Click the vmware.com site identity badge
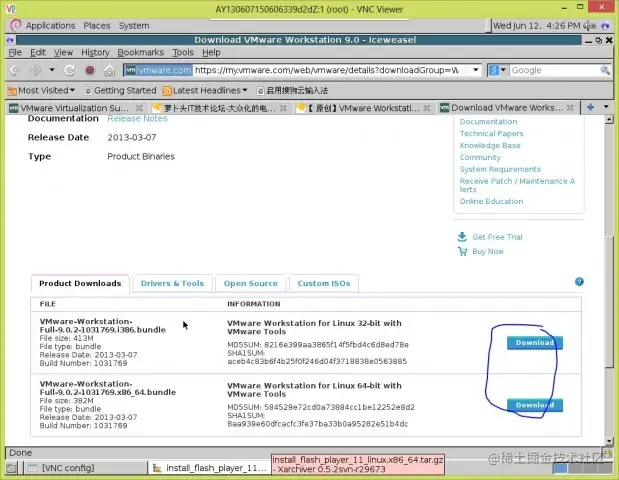Image resolution: width=619 pixels, height=480 pixels. pyautogui.click(x=158, y=70)
